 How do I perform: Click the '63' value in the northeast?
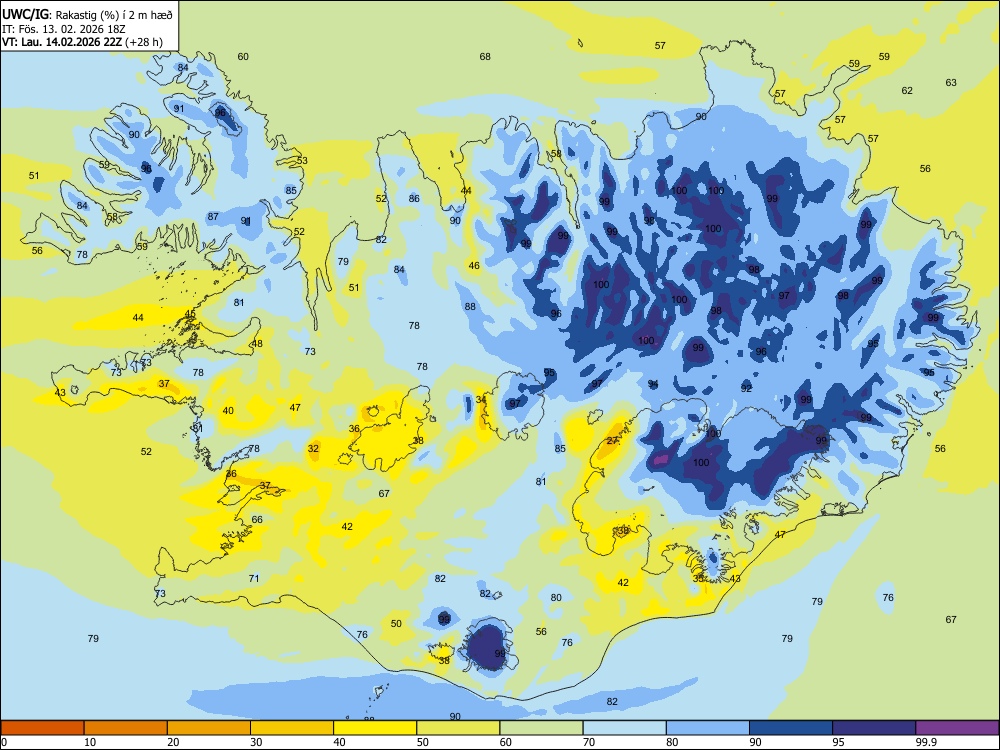click(951, 82)
